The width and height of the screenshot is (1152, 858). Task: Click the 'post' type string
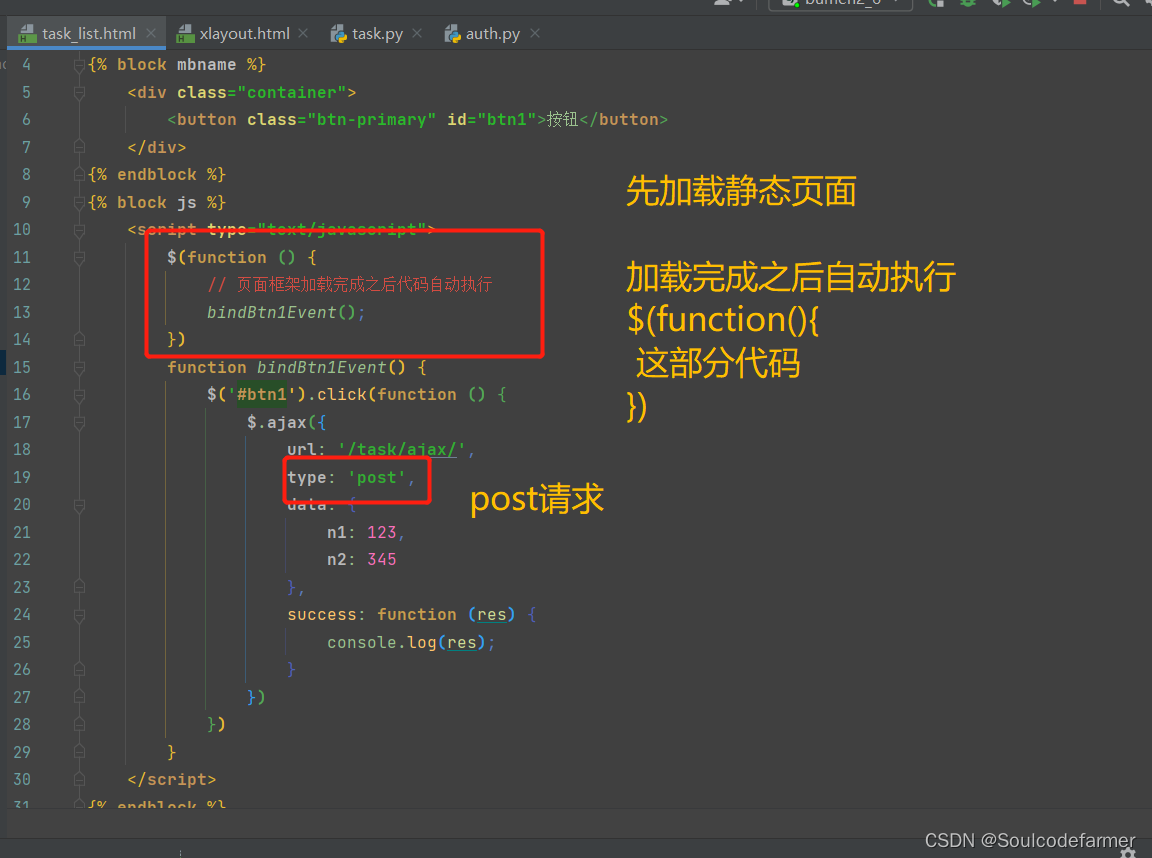[376, 477]
